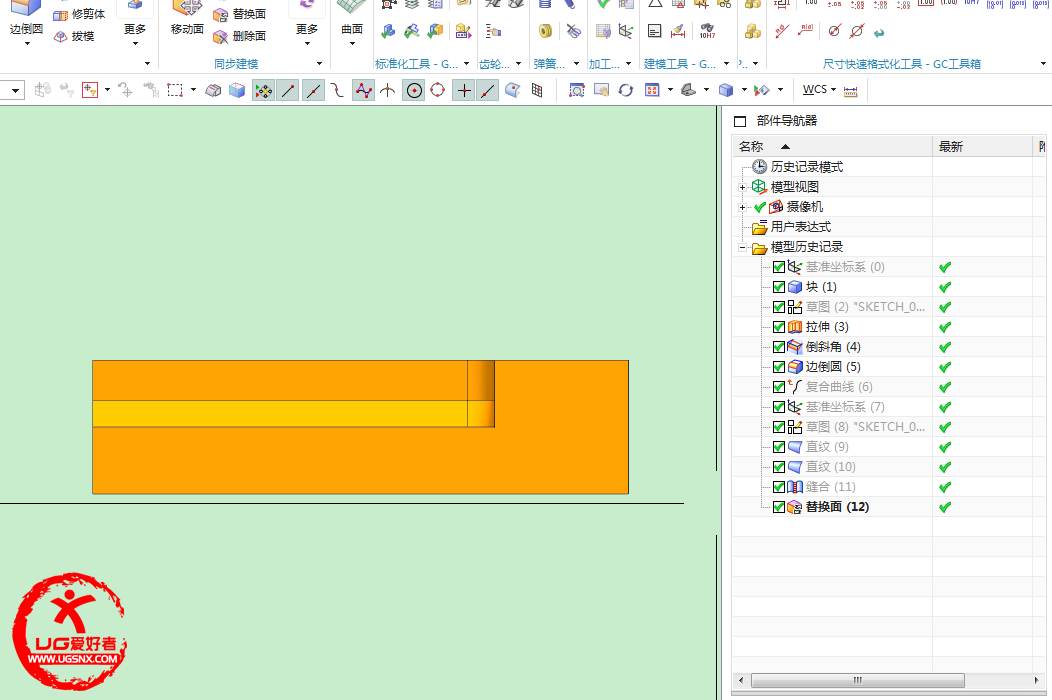Image resolution: width=1052 pixels, height=700 pixels.
Task: Click the diameter dimension symbol icon
Action: point(834,31)
